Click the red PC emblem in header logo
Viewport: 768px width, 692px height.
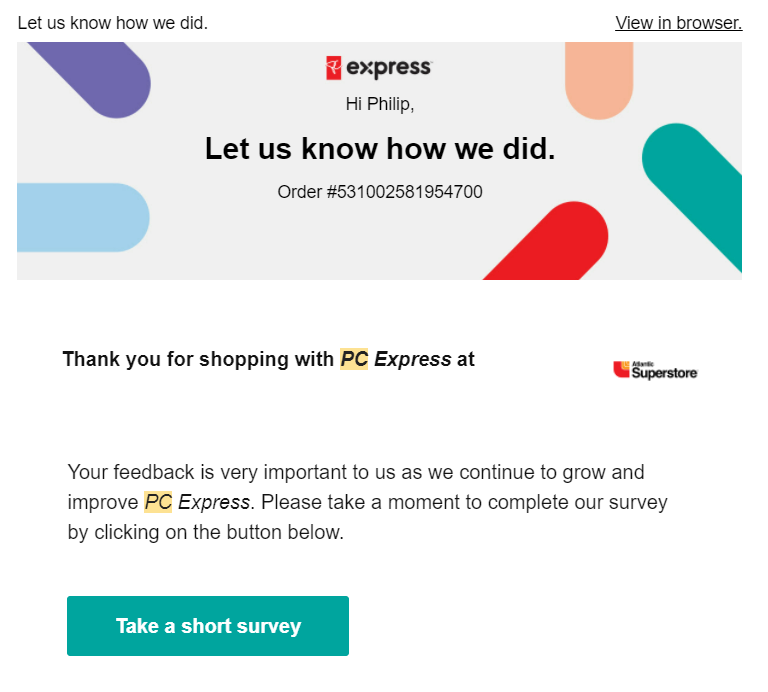click(334, 68)
